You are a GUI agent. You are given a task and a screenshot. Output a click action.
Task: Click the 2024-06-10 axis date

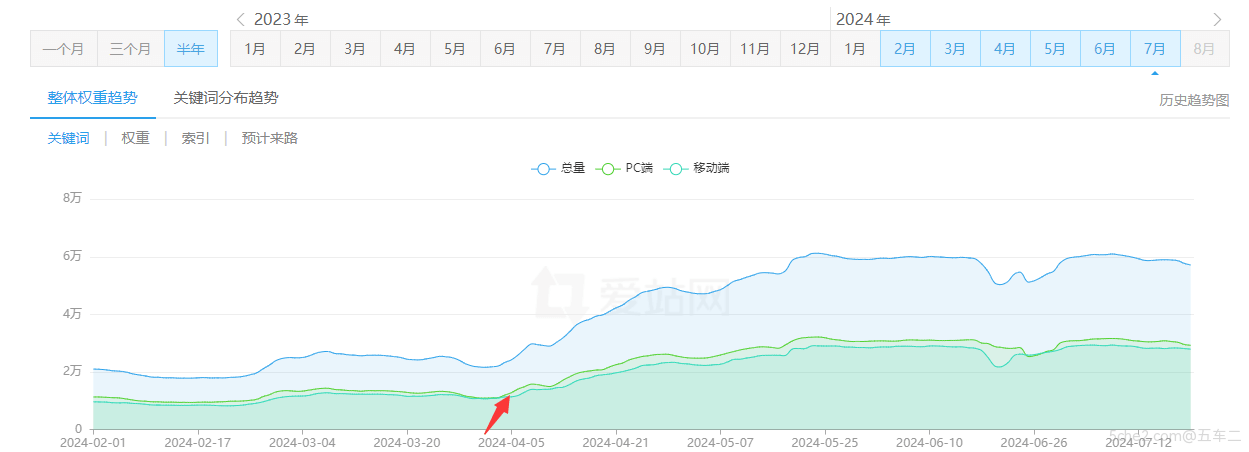pos(930,441)
